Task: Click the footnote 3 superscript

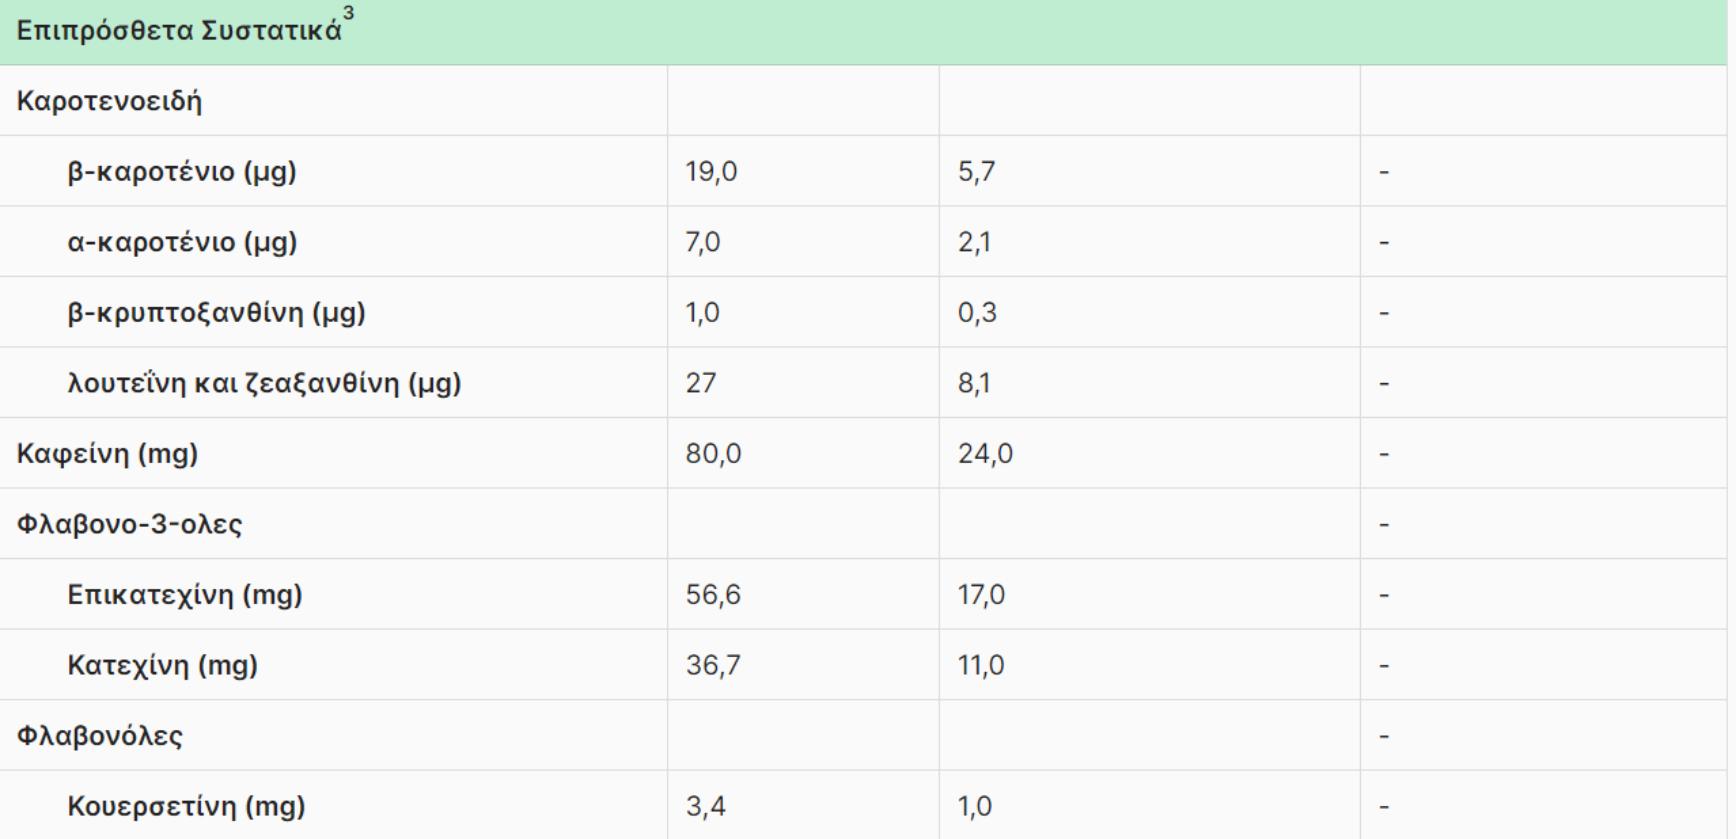Action: [x=348, y=13]
